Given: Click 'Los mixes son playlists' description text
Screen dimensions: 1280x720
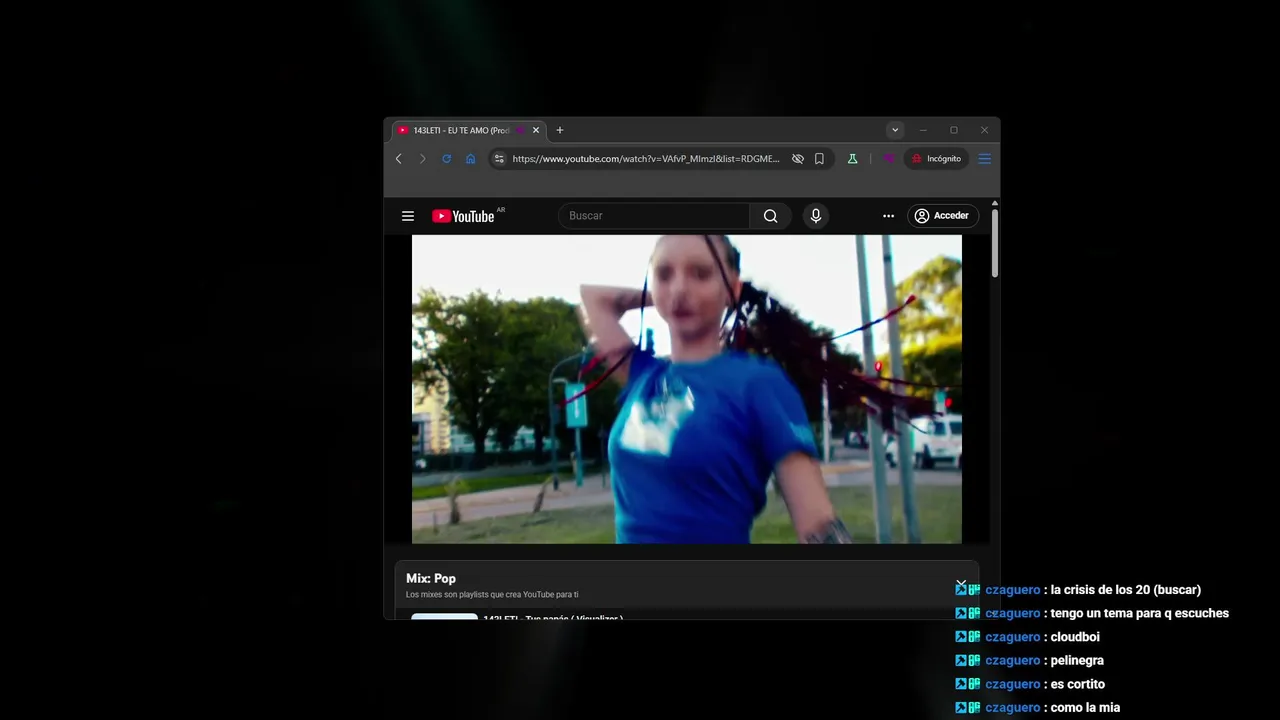Looking at the screenshot, I should point(492,595).
